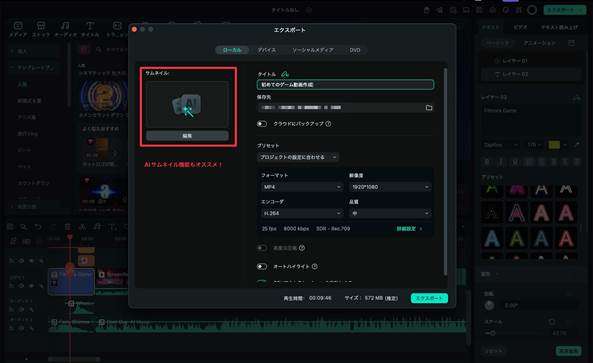Click the 保存先 save path field
Image resolution: width=593 pixels, height=363 pixels.
(339, 108)
